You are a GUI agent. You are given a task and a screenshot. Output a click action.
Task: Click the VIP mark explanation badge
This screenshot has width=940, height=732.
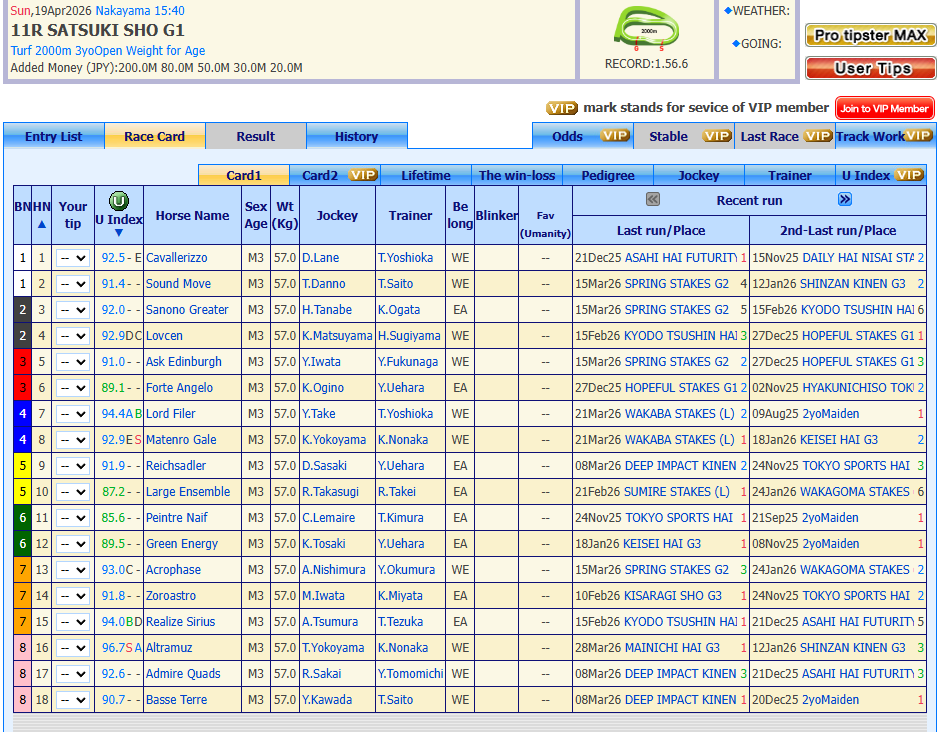[x=561, y=108]
